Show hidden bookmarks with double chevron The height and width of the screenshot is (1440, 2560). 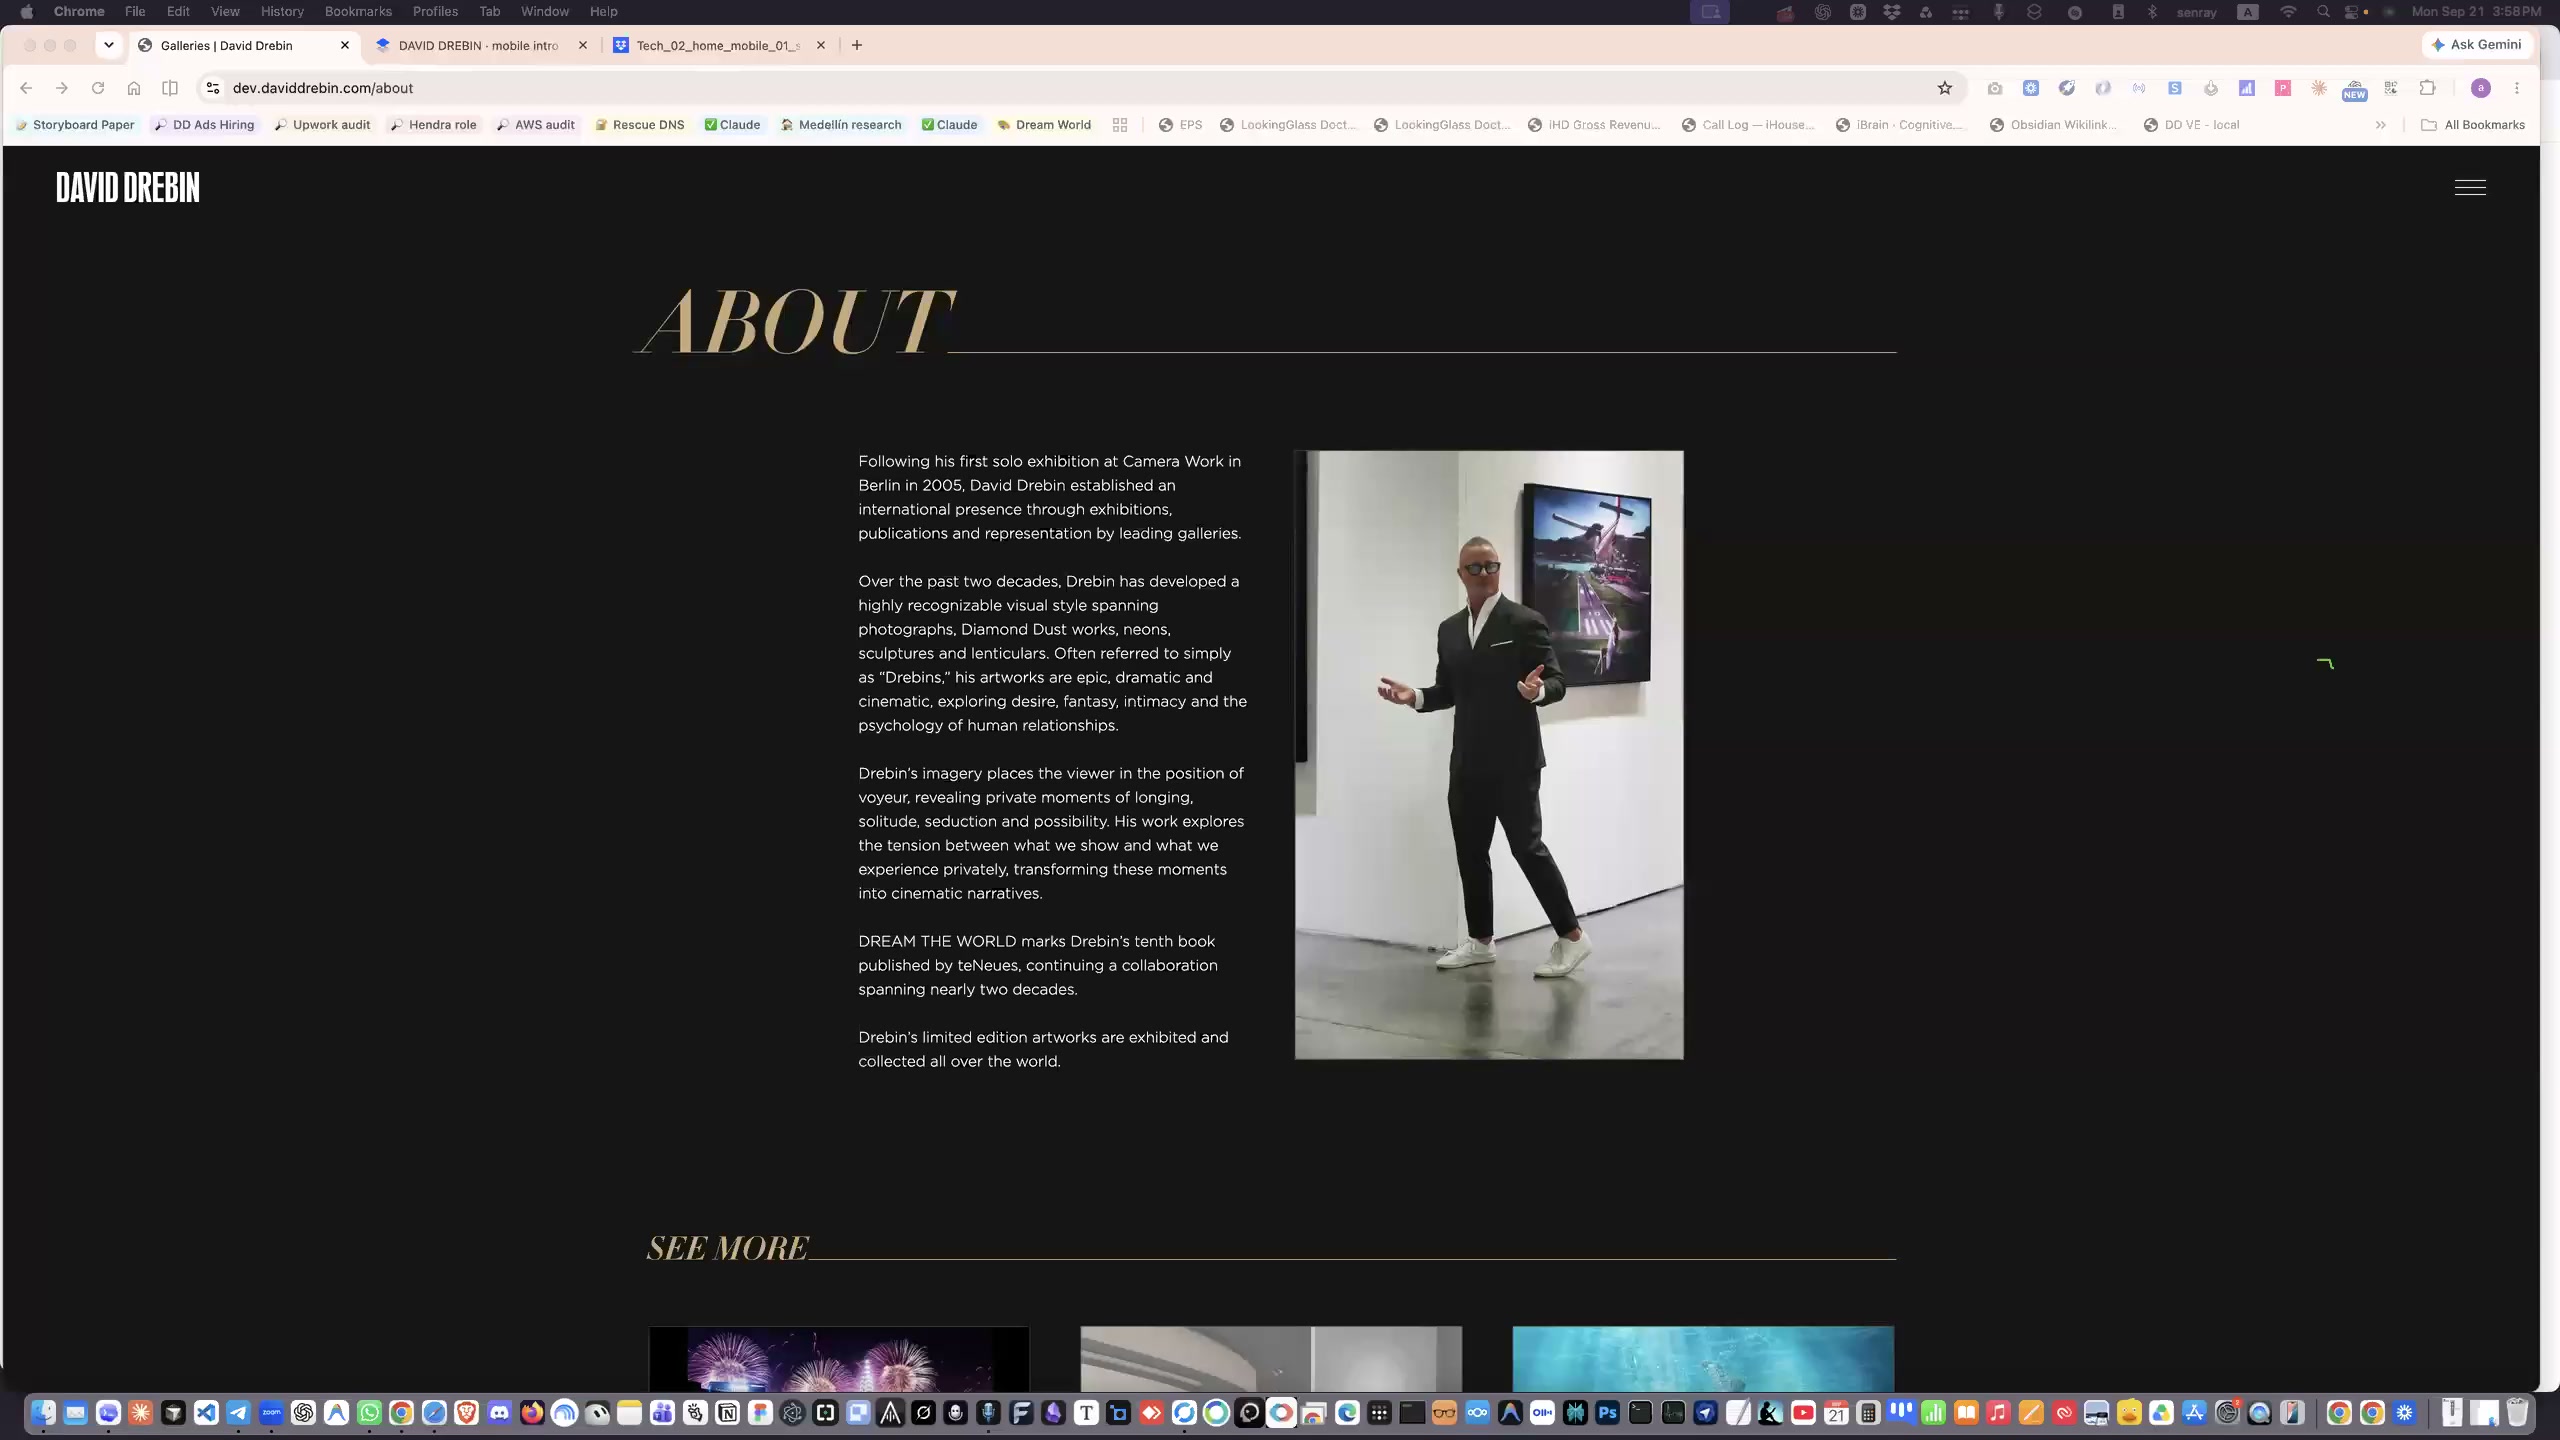coord(2381,125)
